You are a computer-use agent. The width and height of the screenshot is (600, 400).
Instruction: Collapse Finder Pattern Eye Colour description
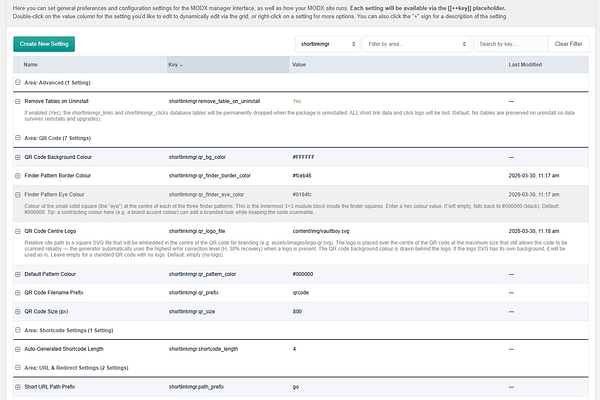[18, 194]
